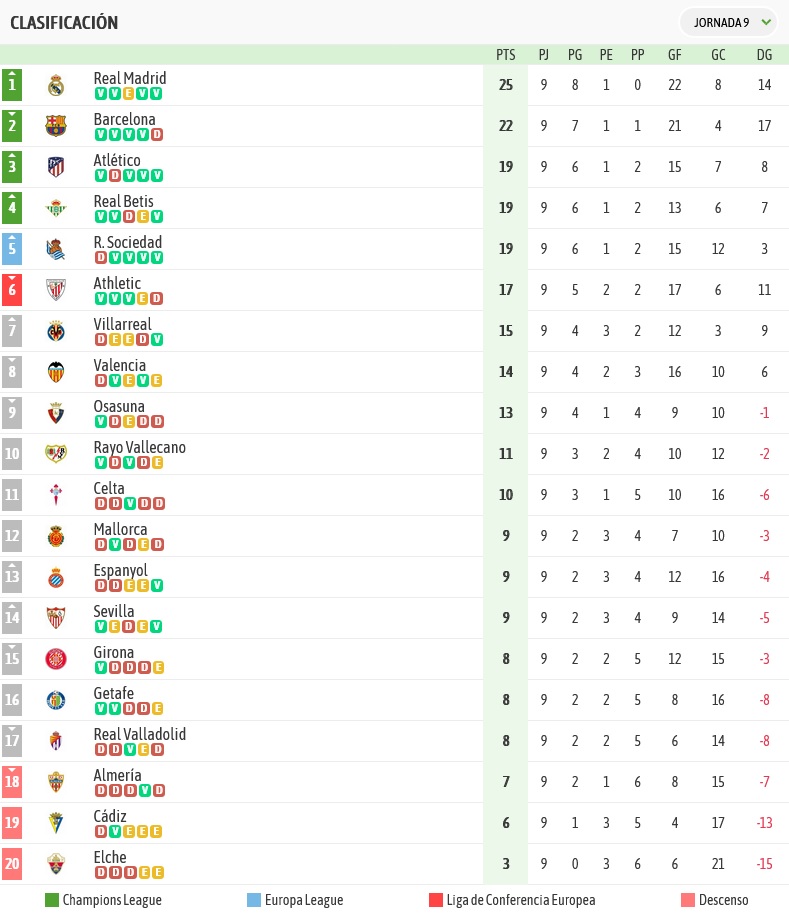The width and height of the screenshot is (789, 915).
Task: Open the JORNADA 9 dropdown
Action: 728,23
